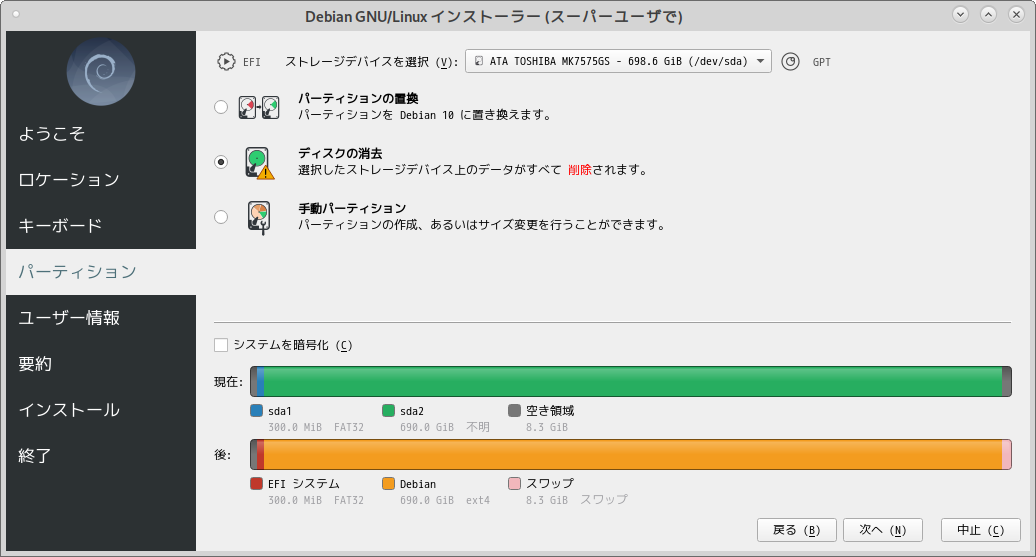The height and width of the screenshot is (557, 1036).
Task: Click the replace-partition disk icon
Action: coord(259,107)
